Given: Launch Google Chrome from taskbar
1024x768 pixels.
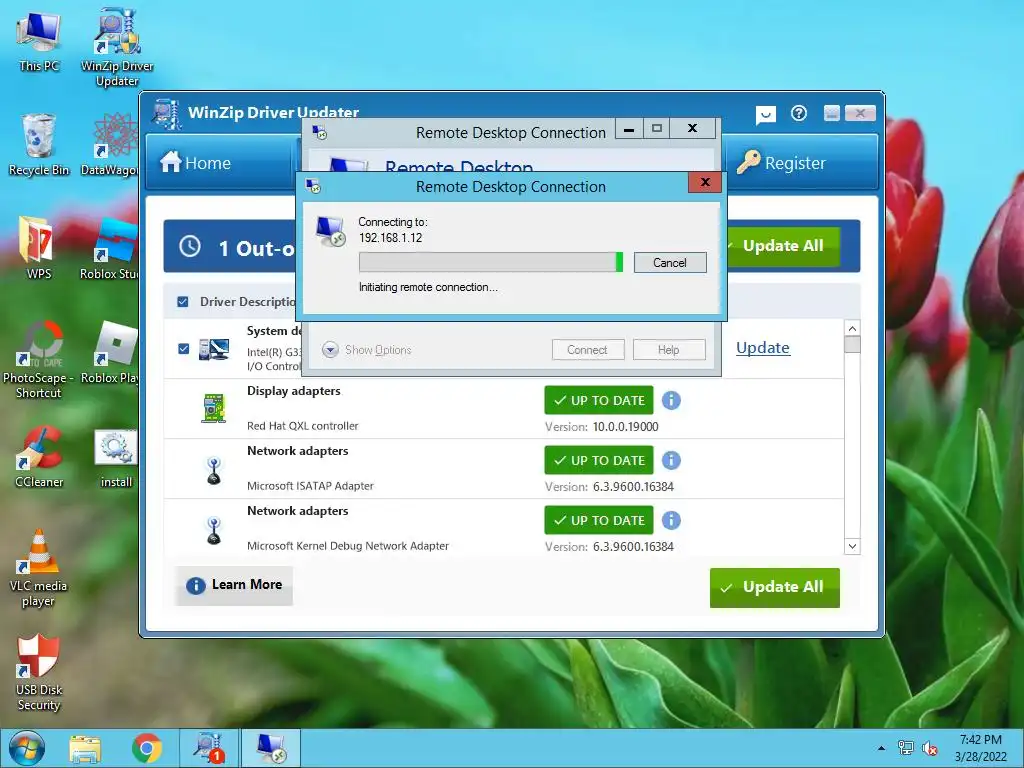Looking at the screenshot, I should click(x=146, y=748).
